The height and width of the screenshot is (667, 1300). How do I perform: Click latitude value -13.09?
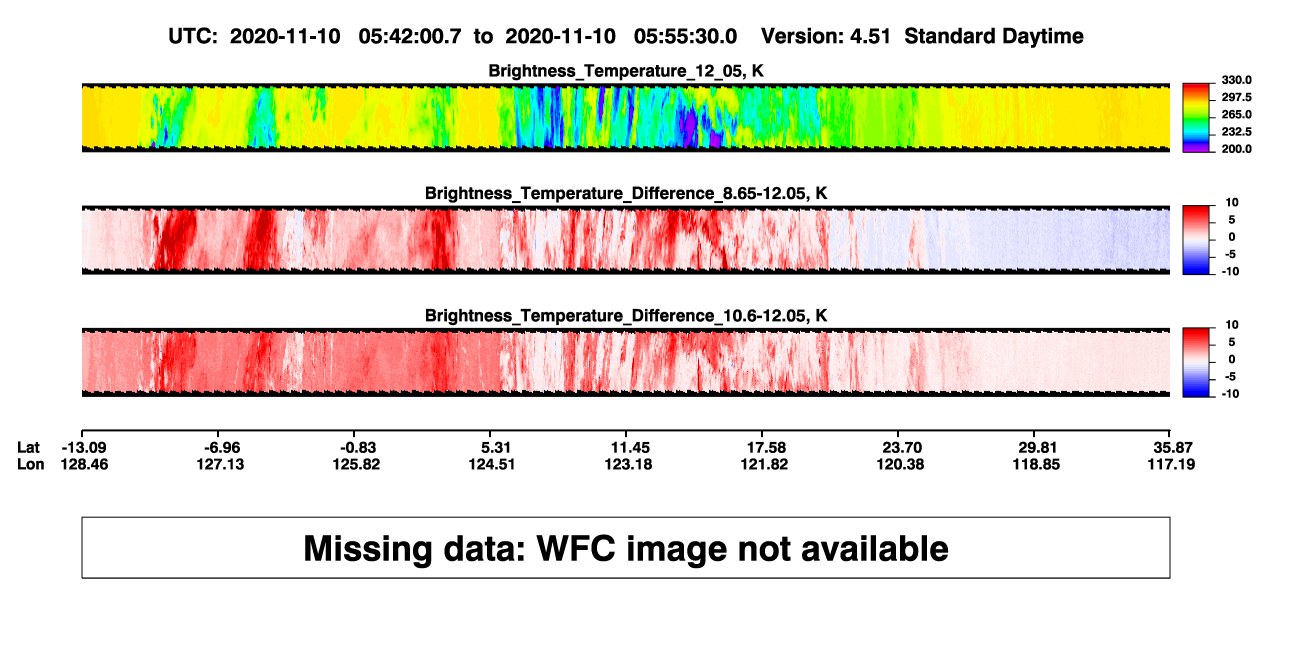pos(82,447)
